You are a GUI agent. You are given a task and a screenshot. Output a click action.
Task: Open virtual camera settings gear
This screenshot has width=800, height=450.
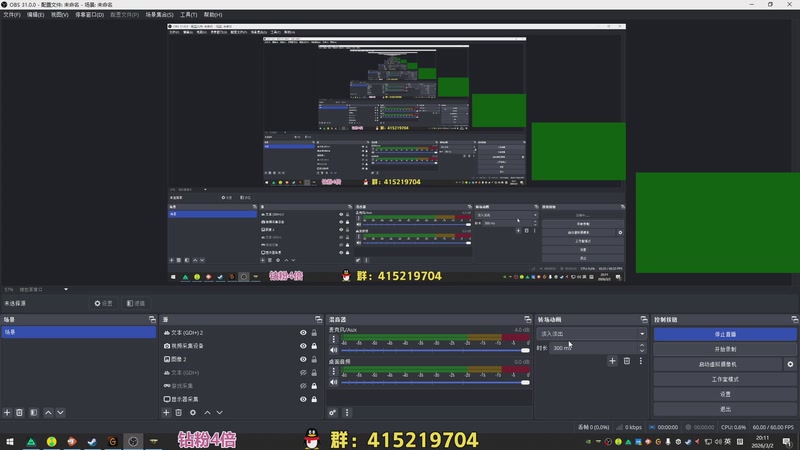pyautogui.click(x=790, y=364)
